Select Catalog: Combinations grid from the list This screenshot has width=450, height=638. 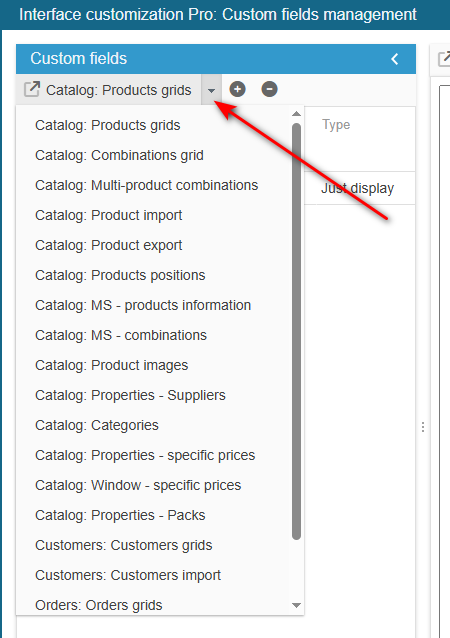click(119, 155)
